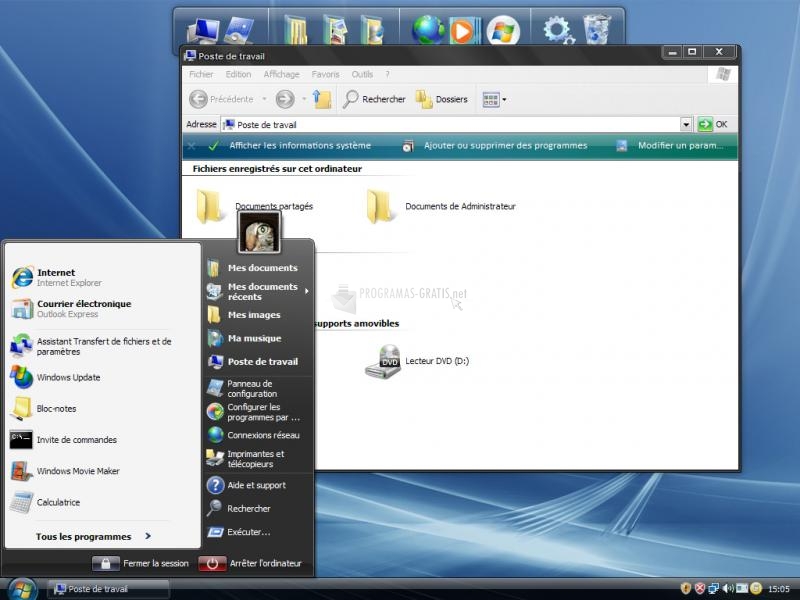800x600 pixels.
Task: Click Fermer la session button
Action: point(140,563)
